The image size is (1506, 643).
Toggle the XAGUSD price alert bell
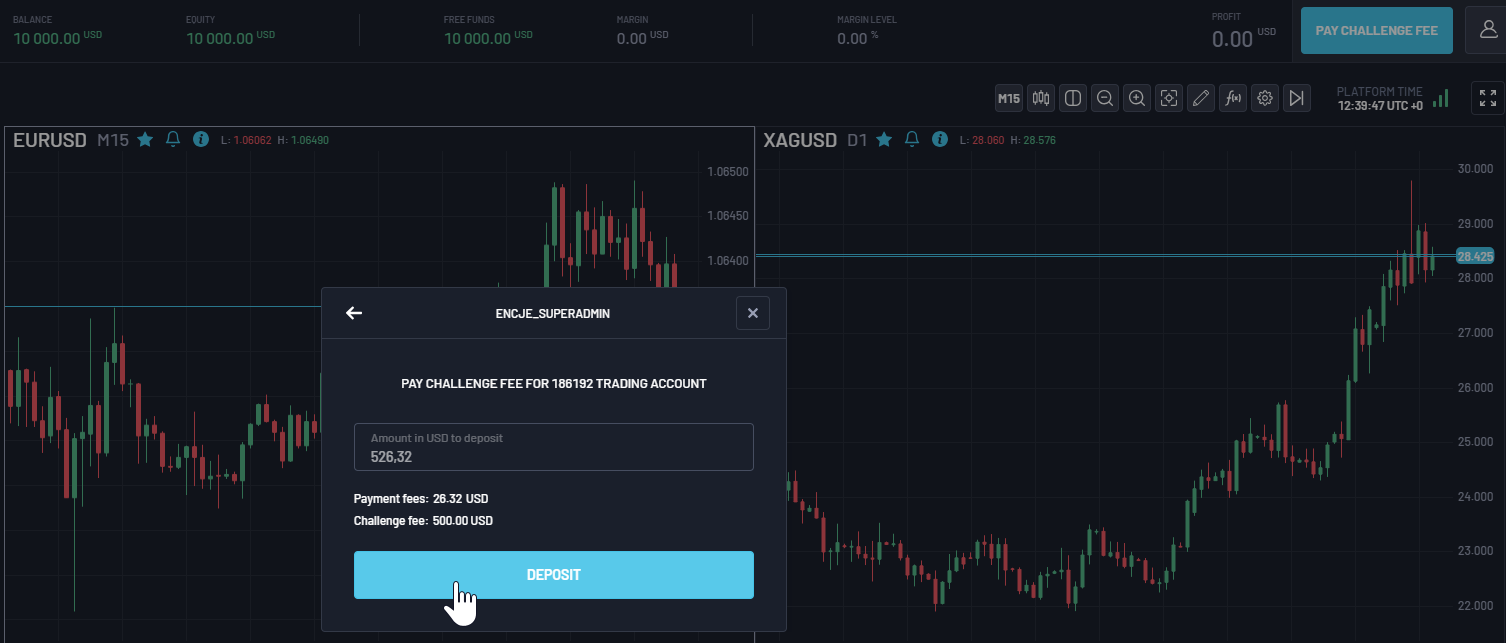coord(911,139)
